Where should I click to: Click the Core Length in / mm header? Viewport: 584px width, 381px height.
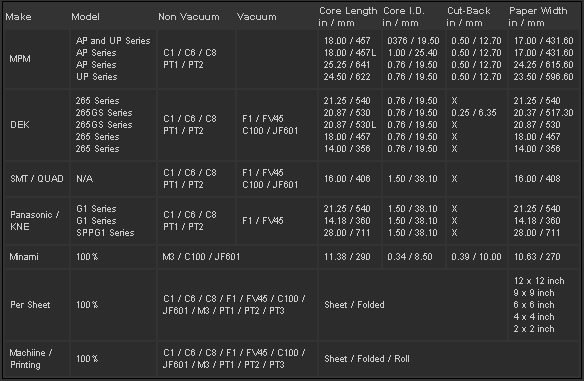pyautogui.click(x=348, y=17)
